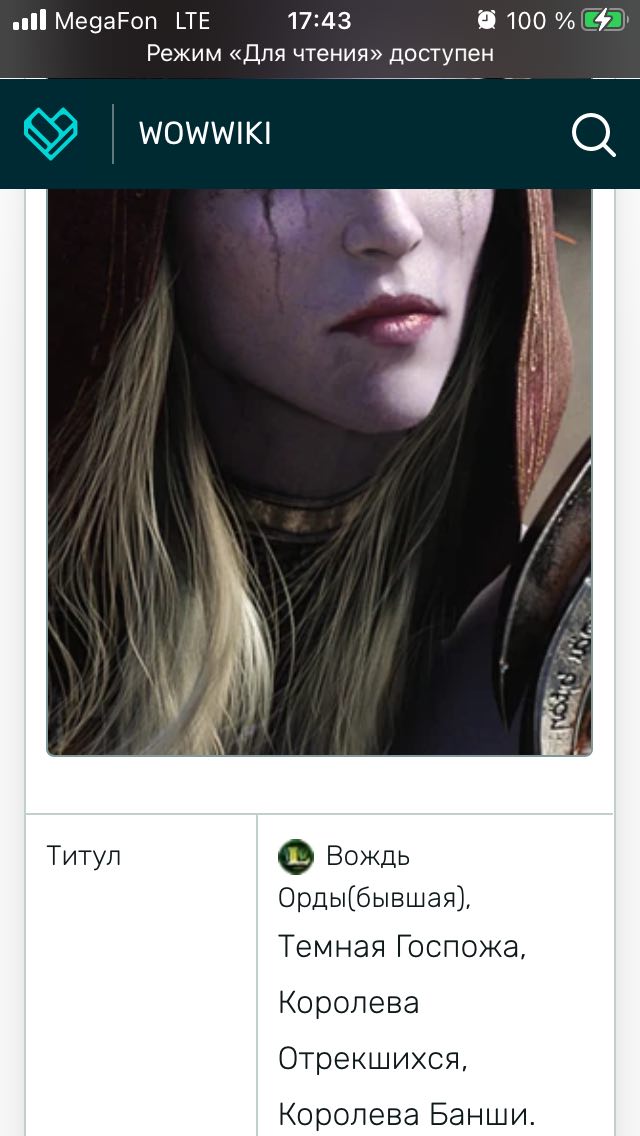Select the Темная Госпожа title

click(x=402, y=947)
